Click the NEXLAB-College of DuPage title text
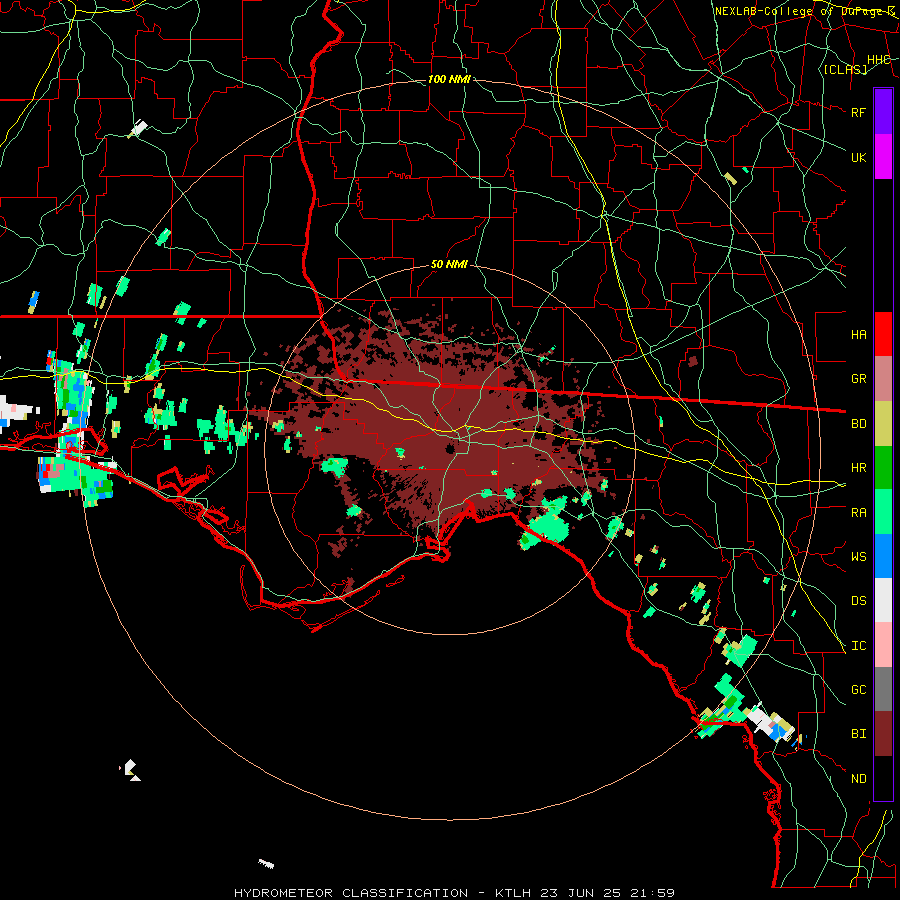The width and height of the screenshot is (900, 900). point(805,11)
